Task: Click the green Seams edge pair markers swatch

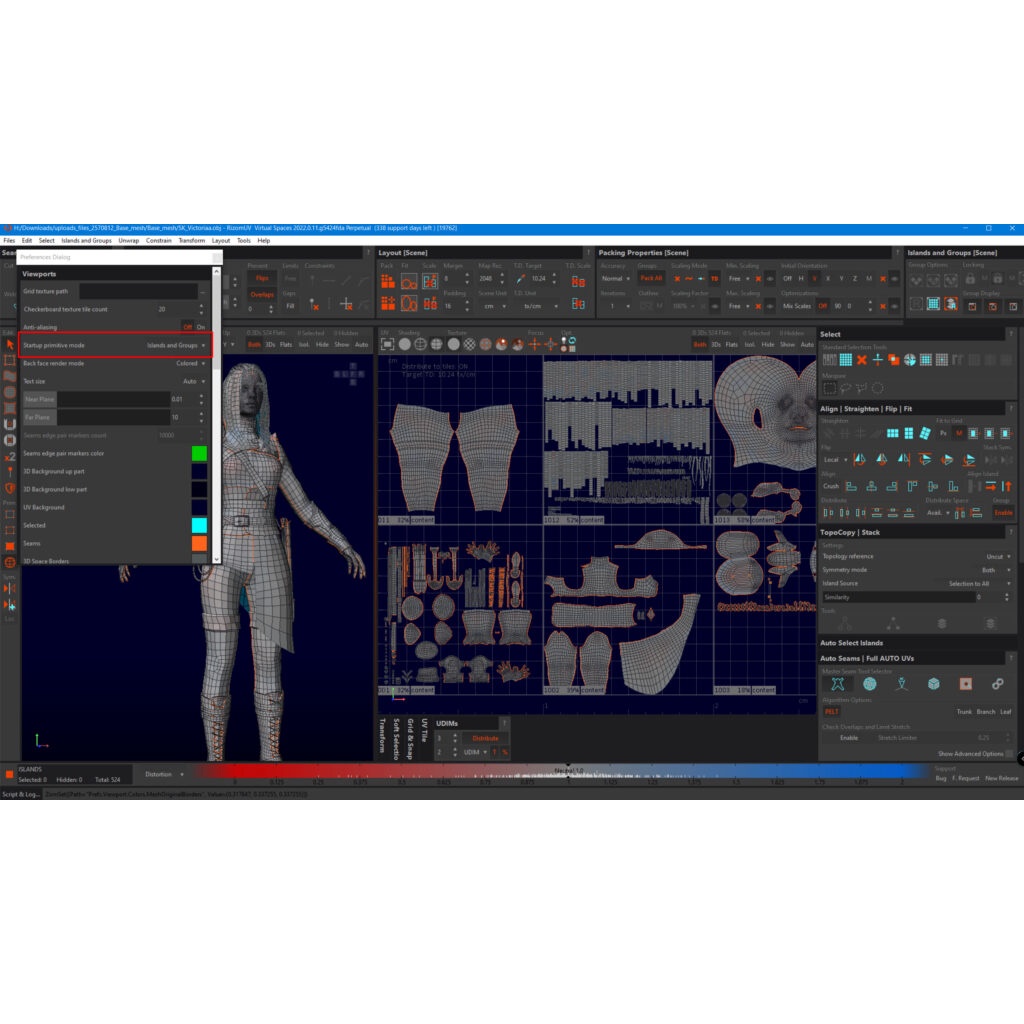Action: click(199, 454)
